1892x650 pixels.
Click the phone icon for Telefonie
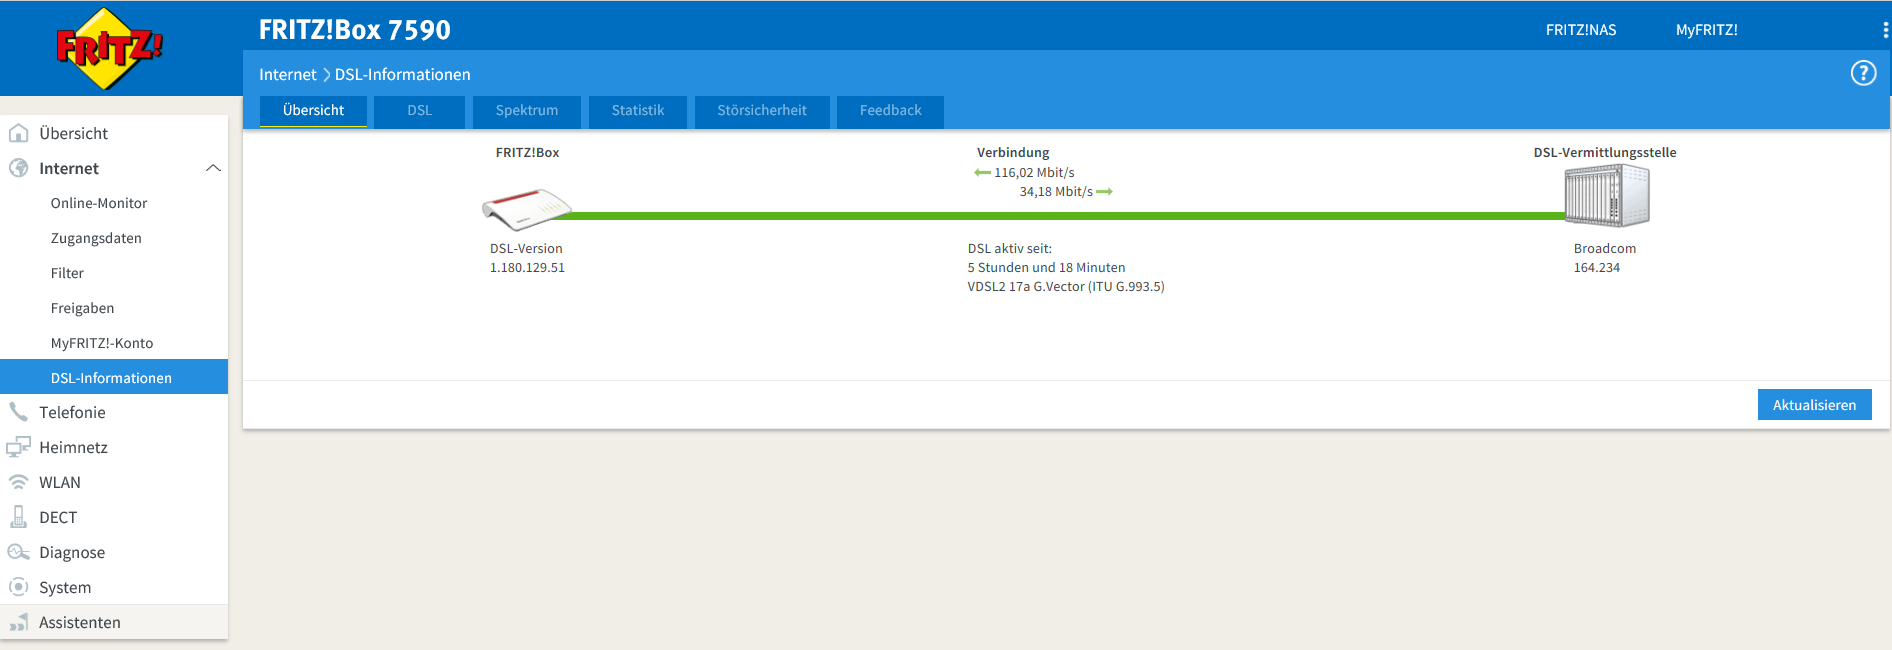coord(18,412)
